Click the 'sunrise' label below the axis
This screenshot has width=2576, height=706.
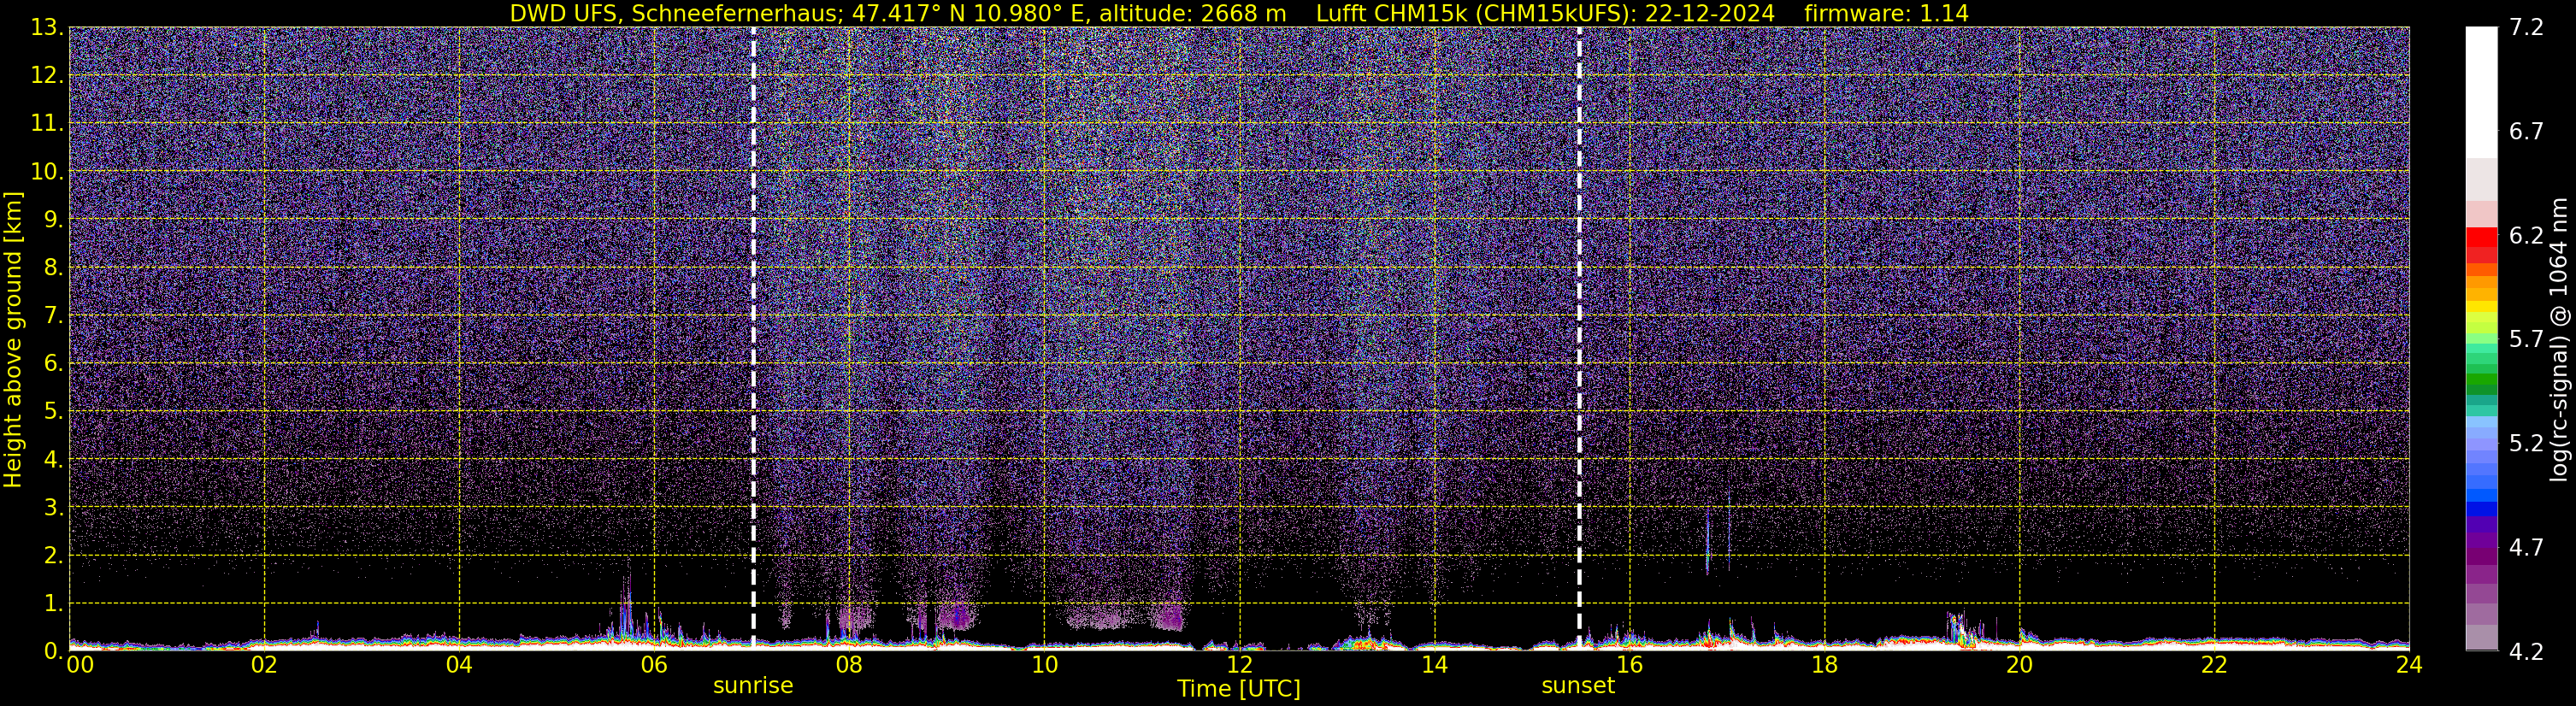[753, 686]
